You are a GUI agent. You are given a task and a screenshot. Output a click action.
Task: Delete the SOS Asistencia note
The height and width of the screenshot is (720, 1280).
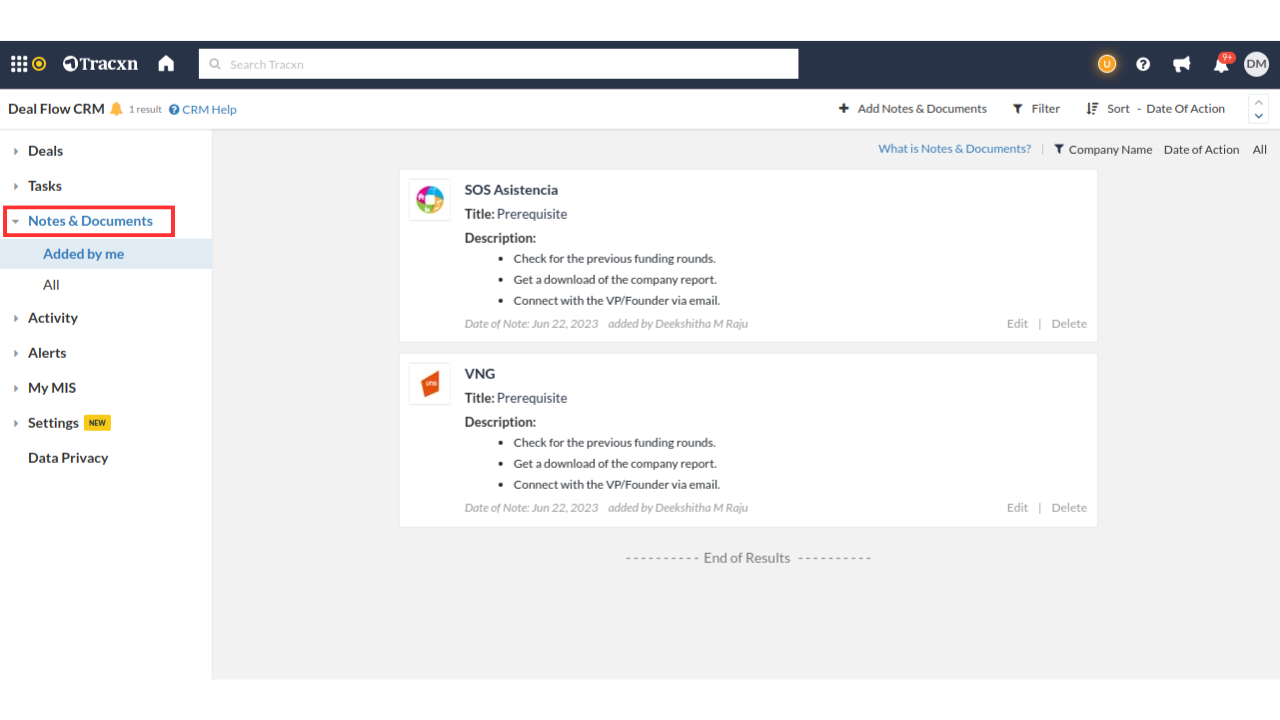click(1069, 324)
